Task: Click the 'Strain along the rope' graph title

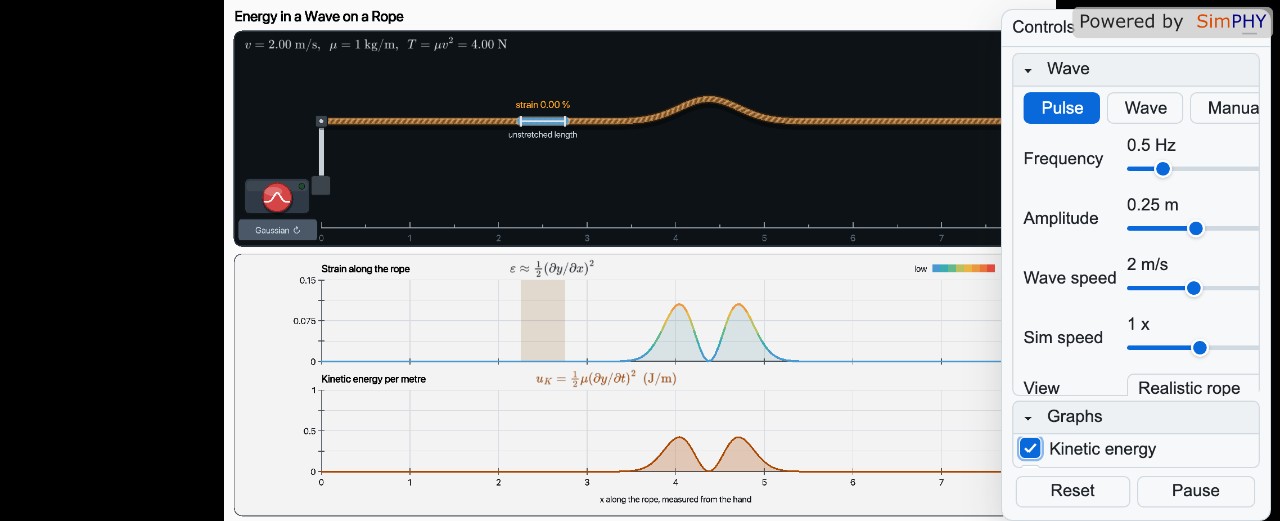Action: coord(365,269)
